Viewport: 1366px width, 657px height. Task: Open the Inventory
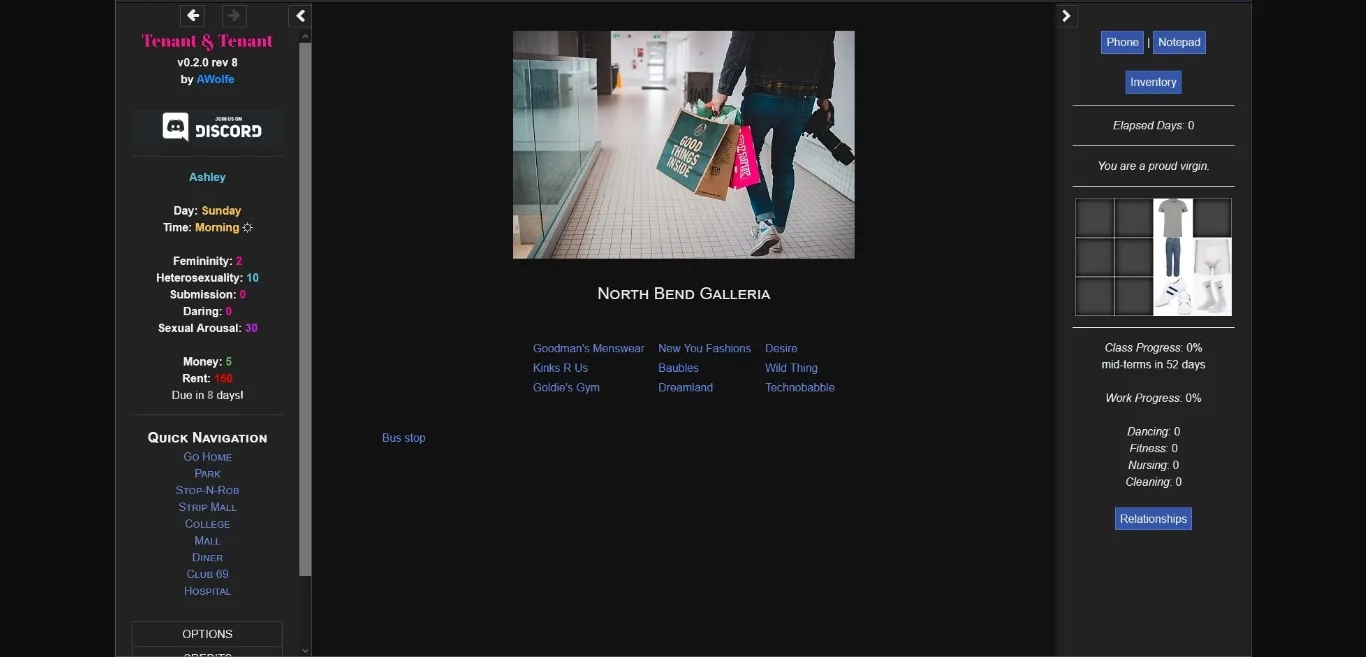[x=1153, y=82]
